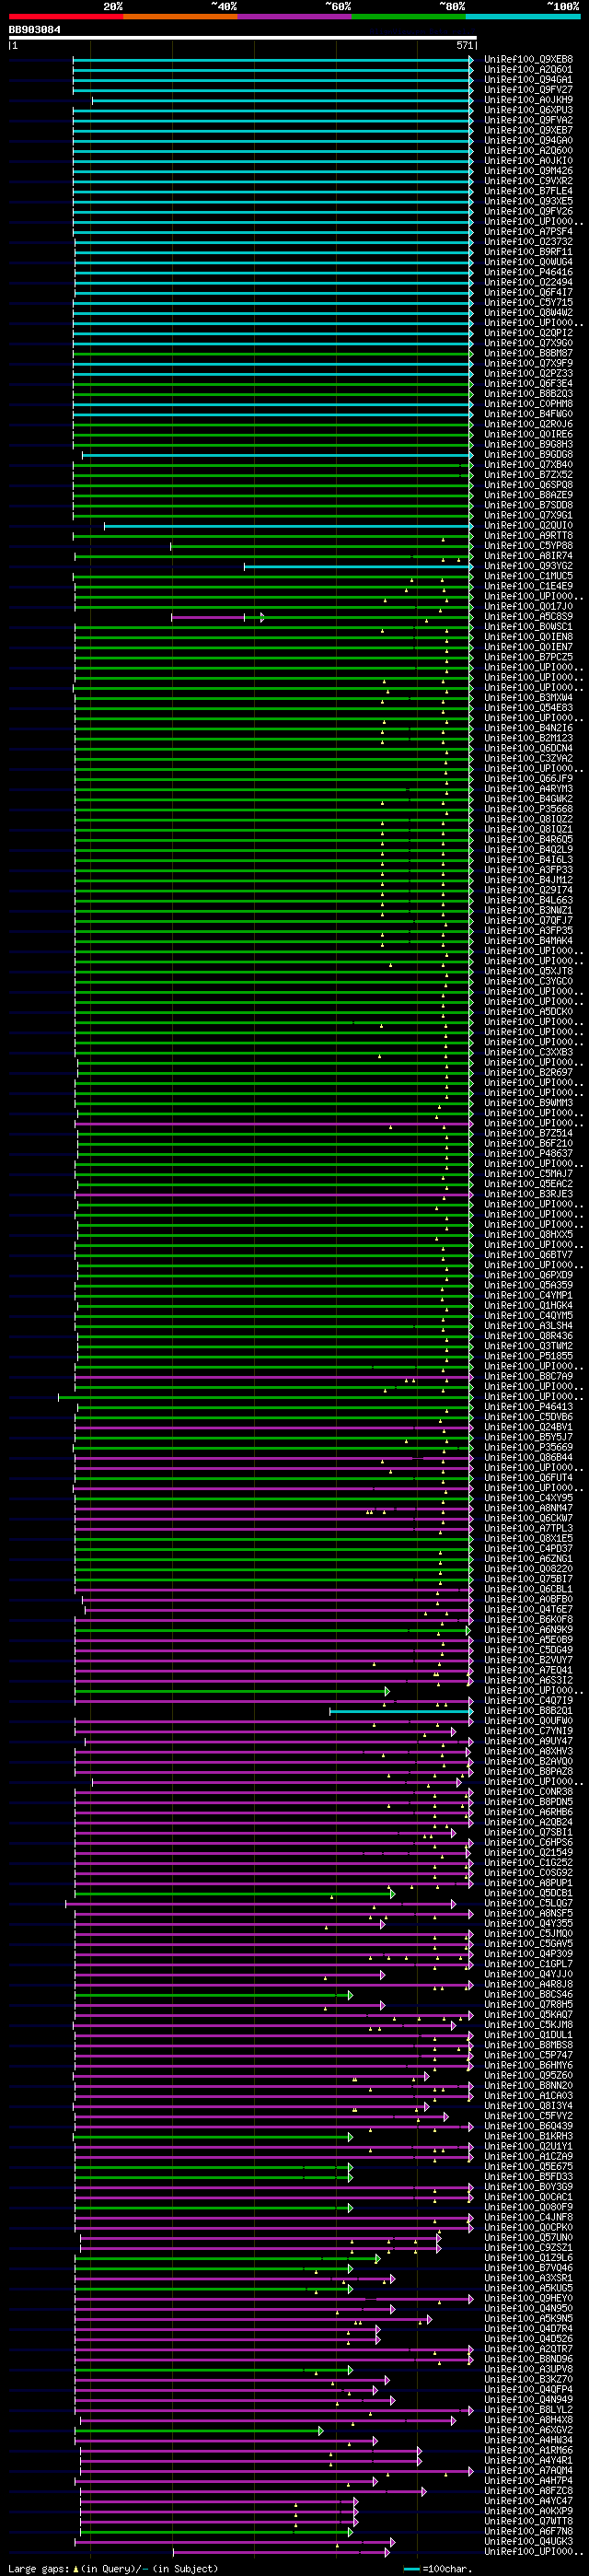This screenshot has width=589, height=2576.
Task: Click the purple alignment bar for UniRef100_A5K9N5
Action: pyautogui.click(x=253, y=2320)
